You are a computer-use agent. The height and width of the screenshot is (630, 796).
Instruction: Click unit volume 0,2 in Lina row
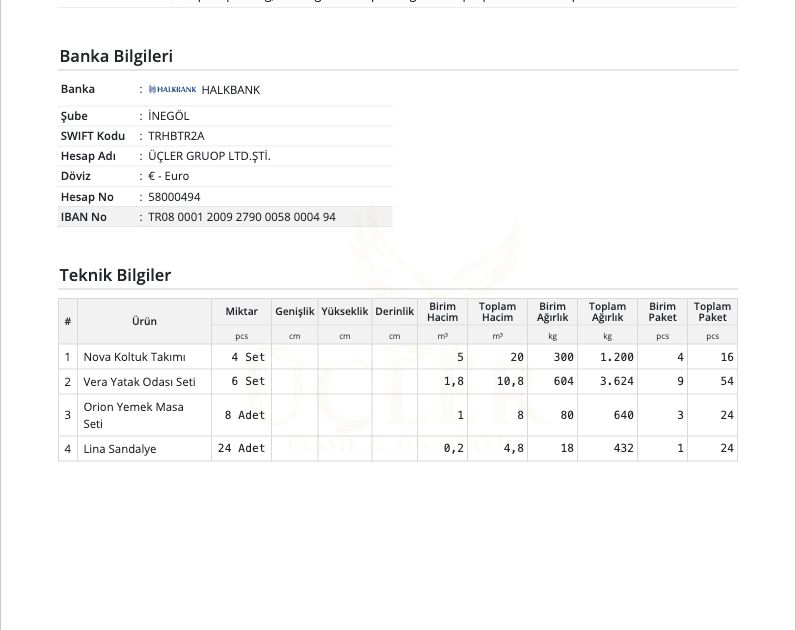(454, 448)
